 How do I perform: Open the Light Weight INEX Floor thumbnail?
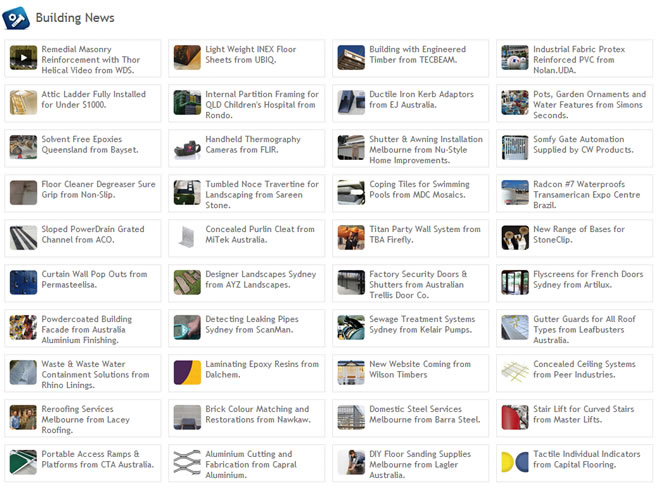click(187, 58)
